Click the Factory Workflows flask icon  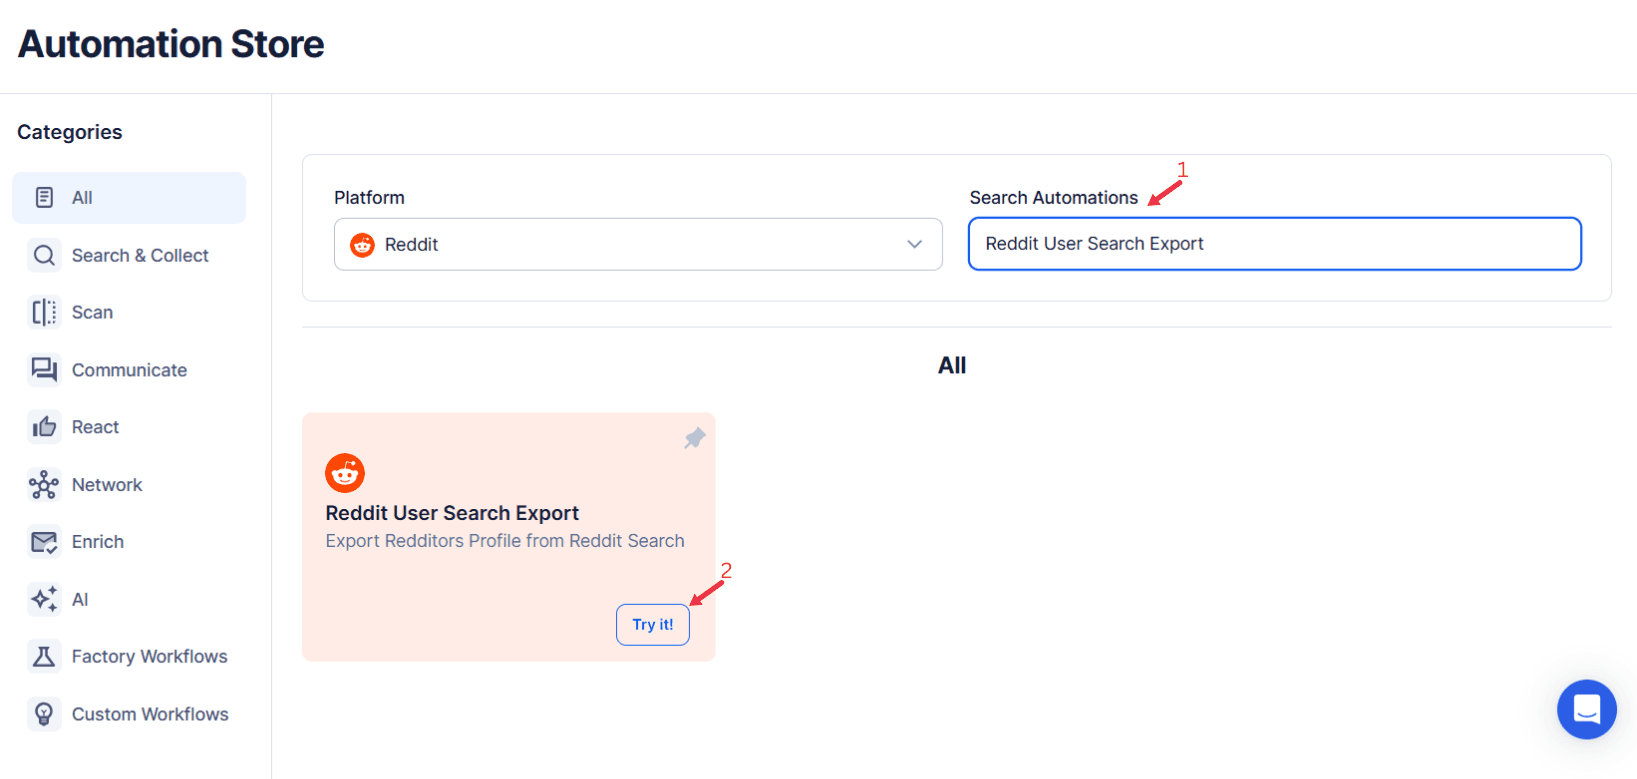[44, 656]
